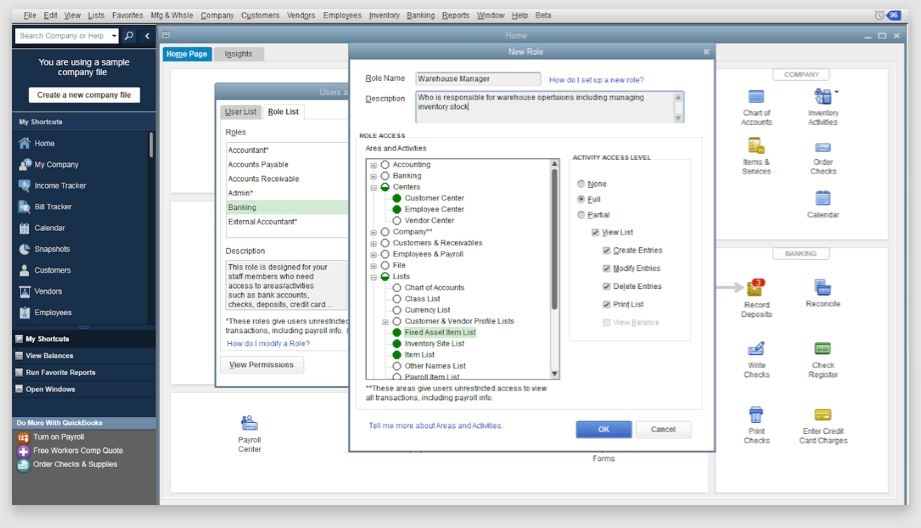Viewport: 921px width, 528px height.
Task: Switch to the Insights tab
Action: (x=238, y=54)
